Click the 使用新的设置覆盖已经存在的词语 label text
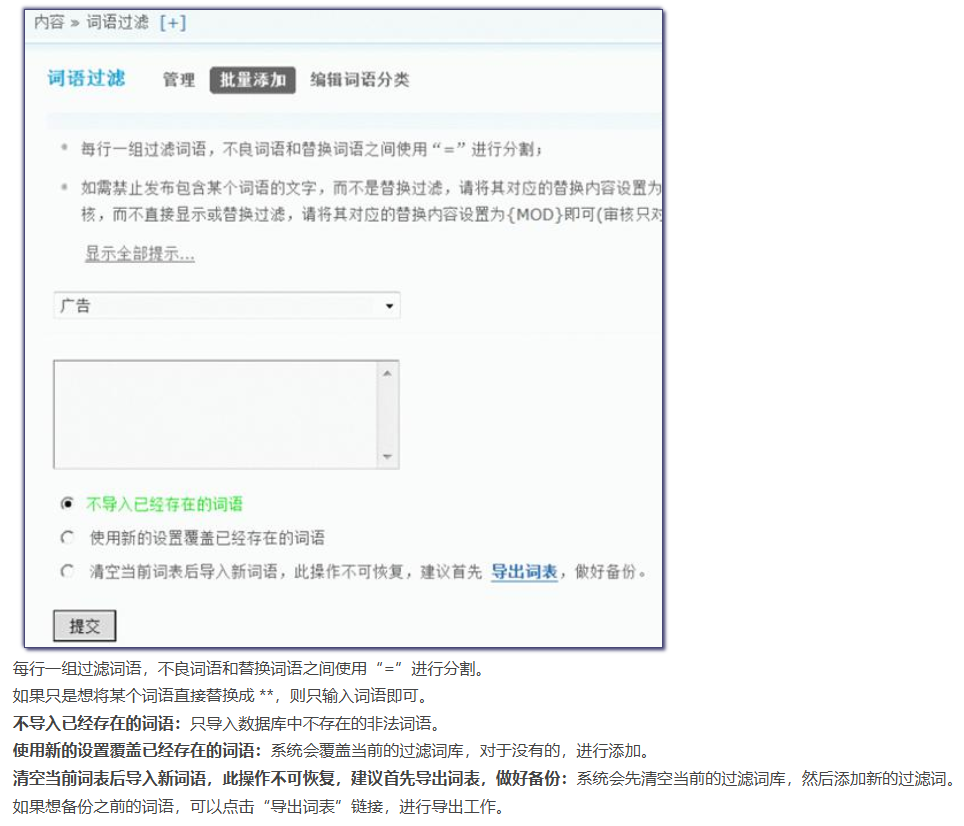 coord(207,538)
